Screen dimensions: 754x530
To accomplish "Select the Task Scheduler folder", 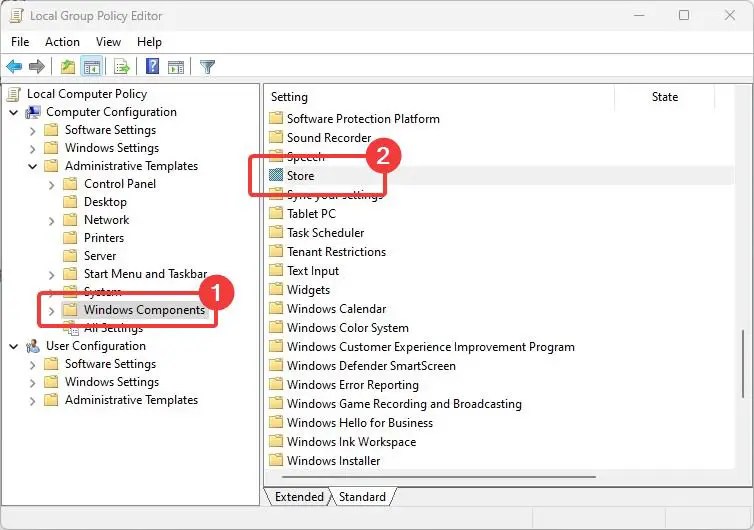I will click(326, 232).
